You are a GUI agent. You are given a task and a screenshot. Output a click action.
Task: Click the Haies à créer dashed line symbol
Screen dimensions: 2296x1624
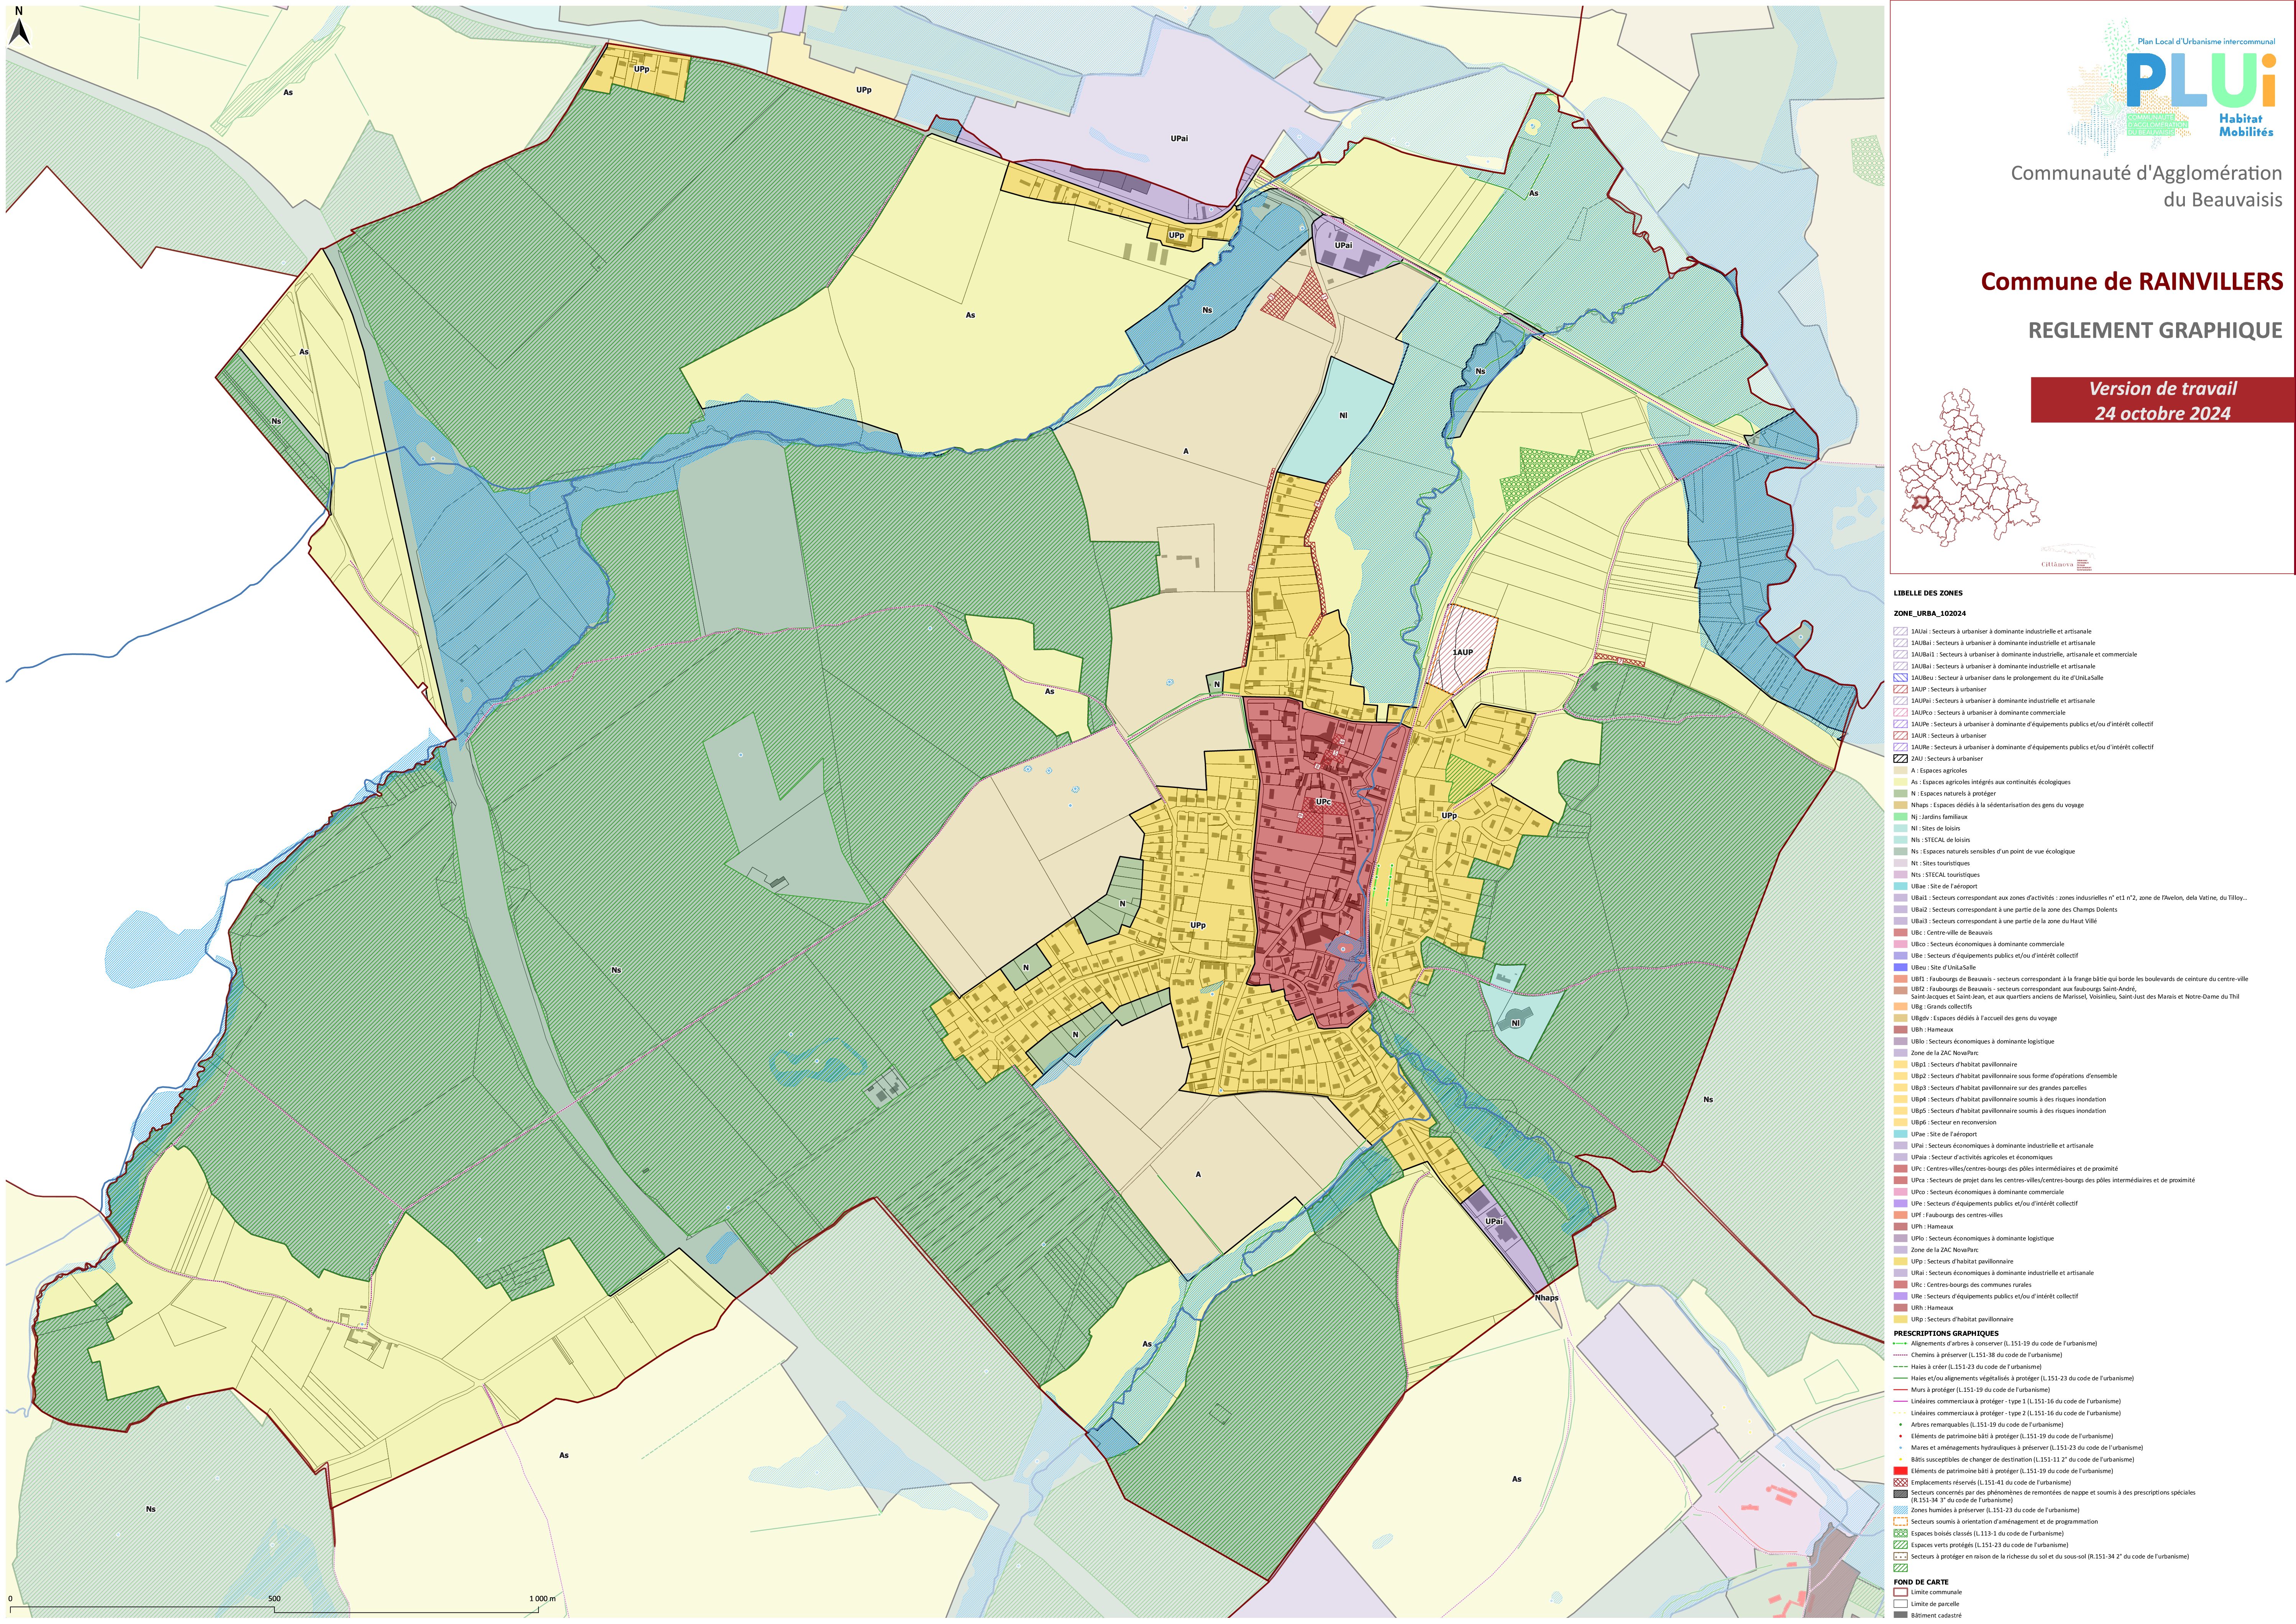1900,1367
